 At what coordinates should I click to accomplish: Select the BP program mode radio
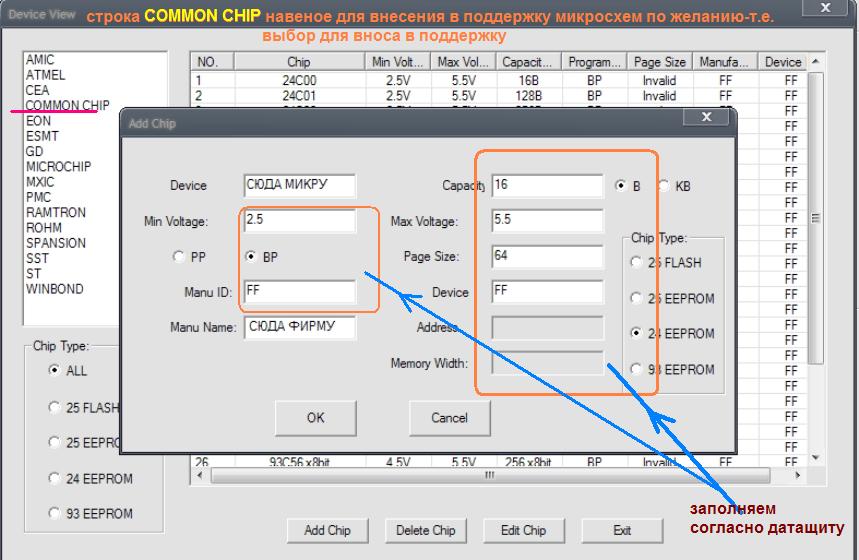coord(251,257)
